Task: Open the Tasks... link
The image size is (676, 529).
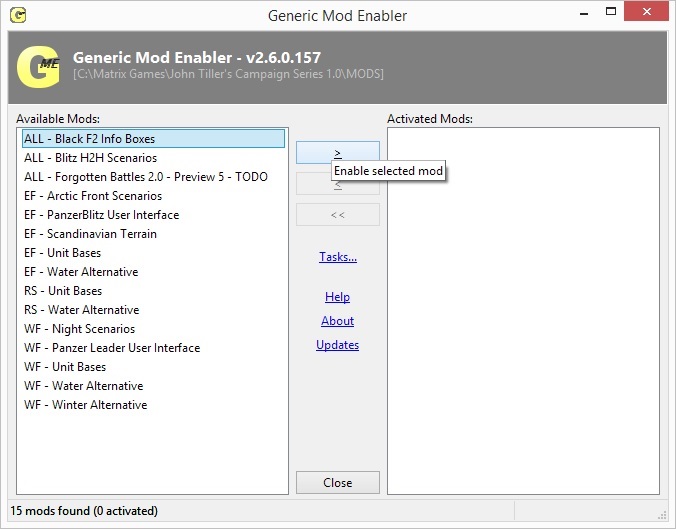Action: coord(338,257)
